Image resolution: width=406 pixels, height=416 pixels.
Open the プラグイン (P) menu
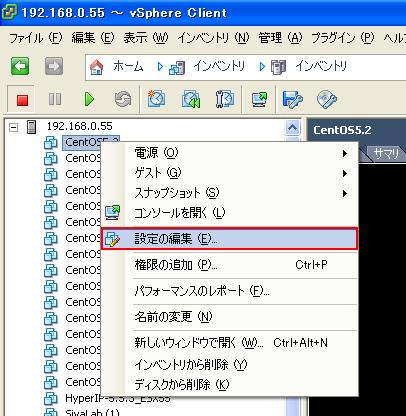pos(343,38)
